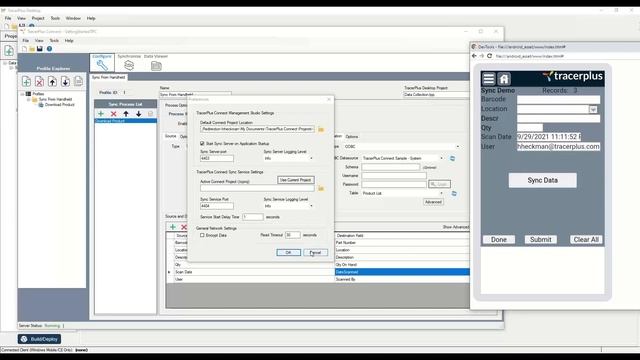Click the Sync Service Port field

(217, 206)
